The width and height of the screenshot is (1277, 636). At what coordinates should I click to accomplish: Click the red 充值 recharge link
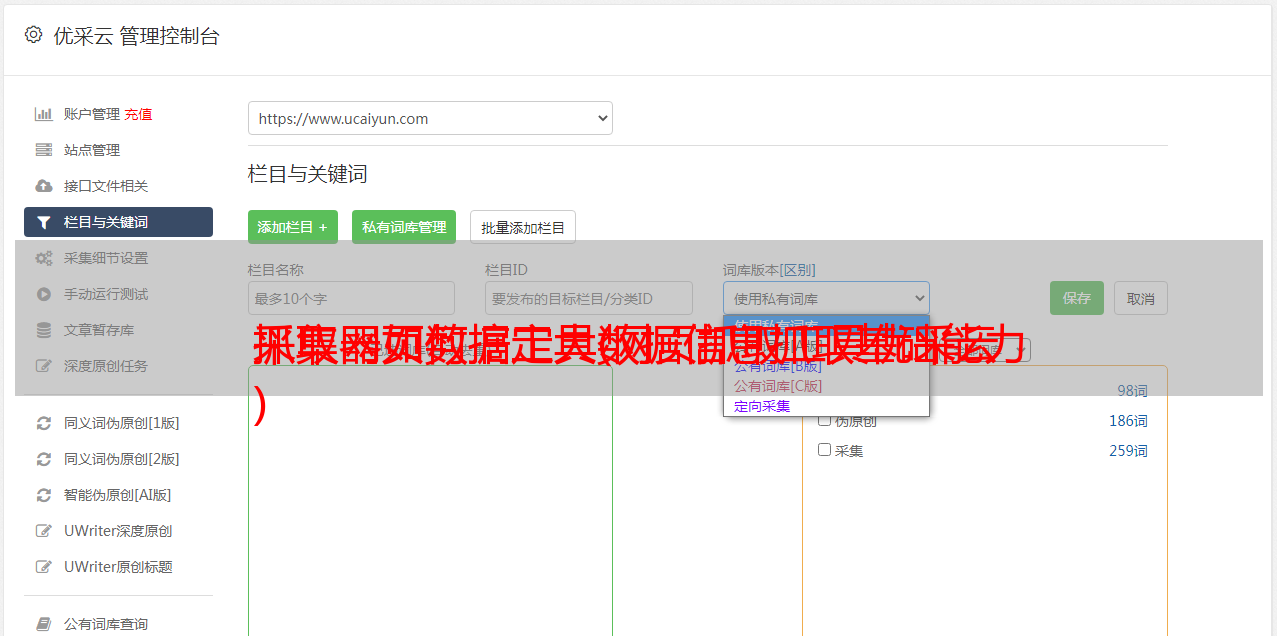coord(138,114)
